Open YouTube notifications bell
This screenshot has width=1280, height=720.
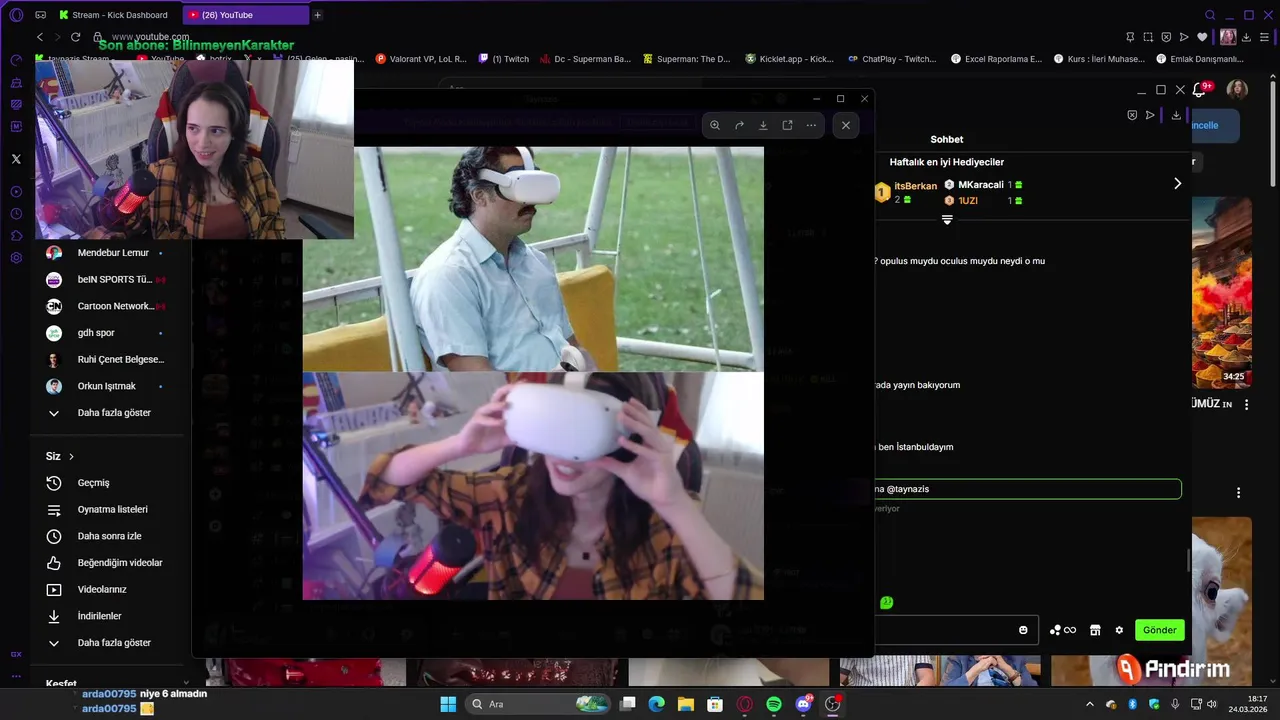(1199, 90)
